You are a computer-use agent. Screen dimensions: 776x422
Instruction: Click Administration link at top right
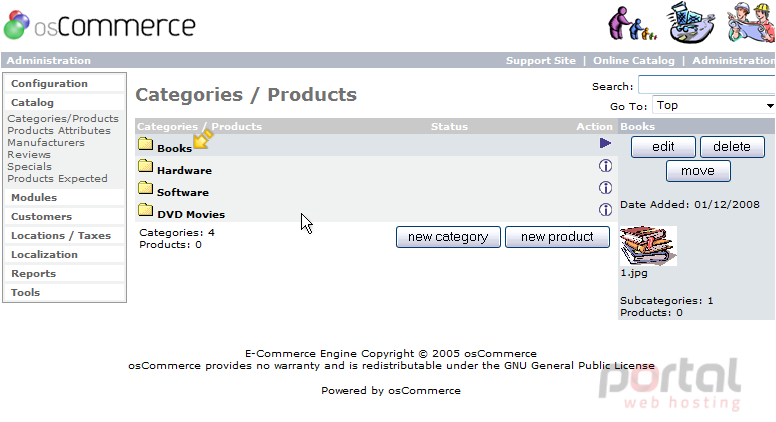click(733, 61)
